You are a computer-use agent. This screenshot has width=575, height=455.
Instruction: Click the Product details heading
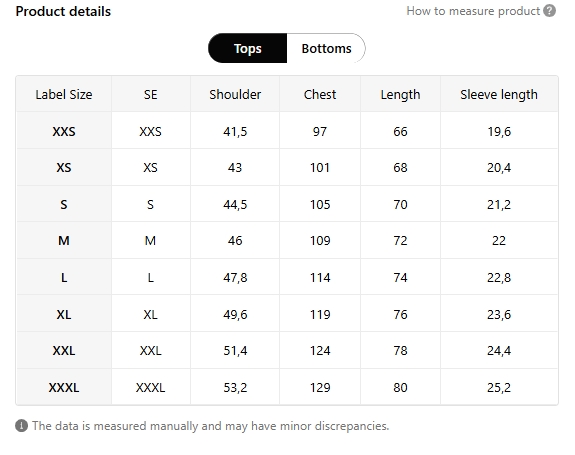[x=63, y=11]
